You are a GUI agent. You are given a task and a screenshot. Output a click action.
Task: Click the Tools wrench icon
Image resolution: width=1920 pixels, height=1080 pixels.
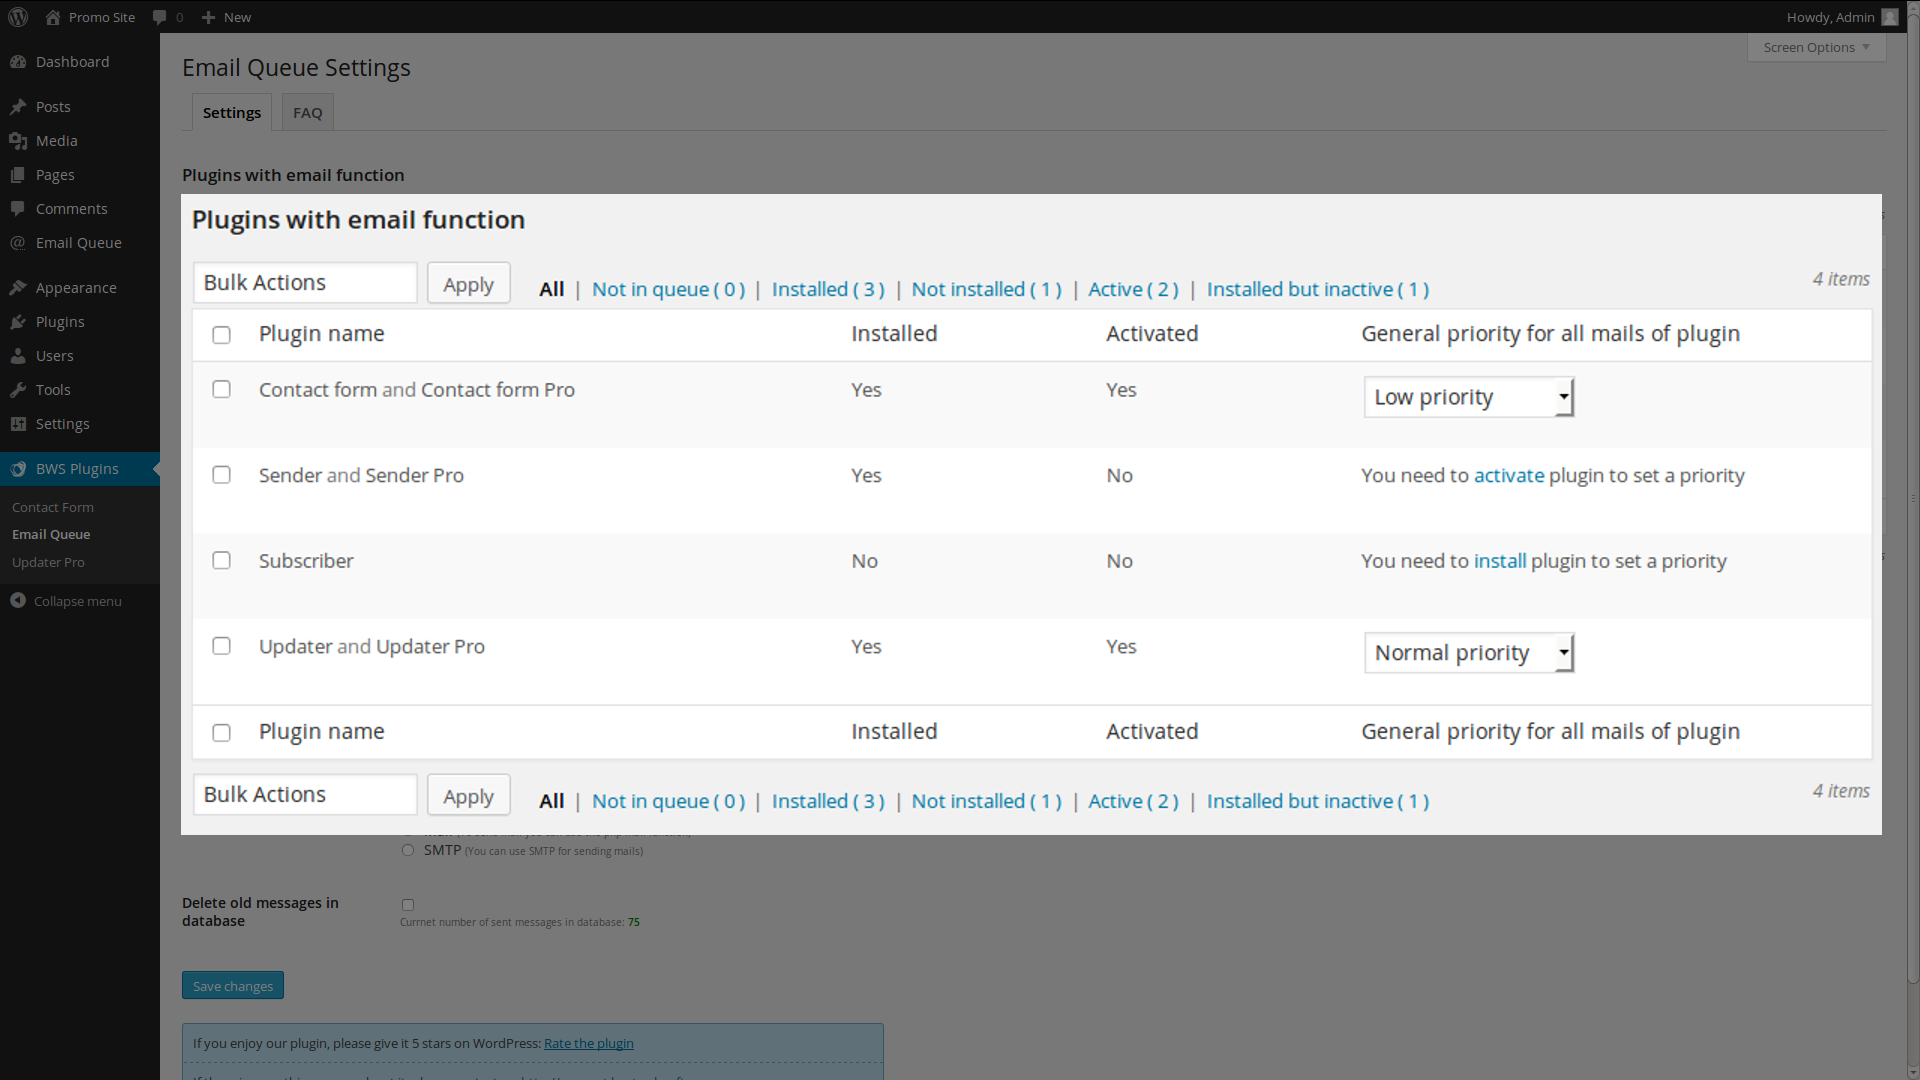(18, 390)
